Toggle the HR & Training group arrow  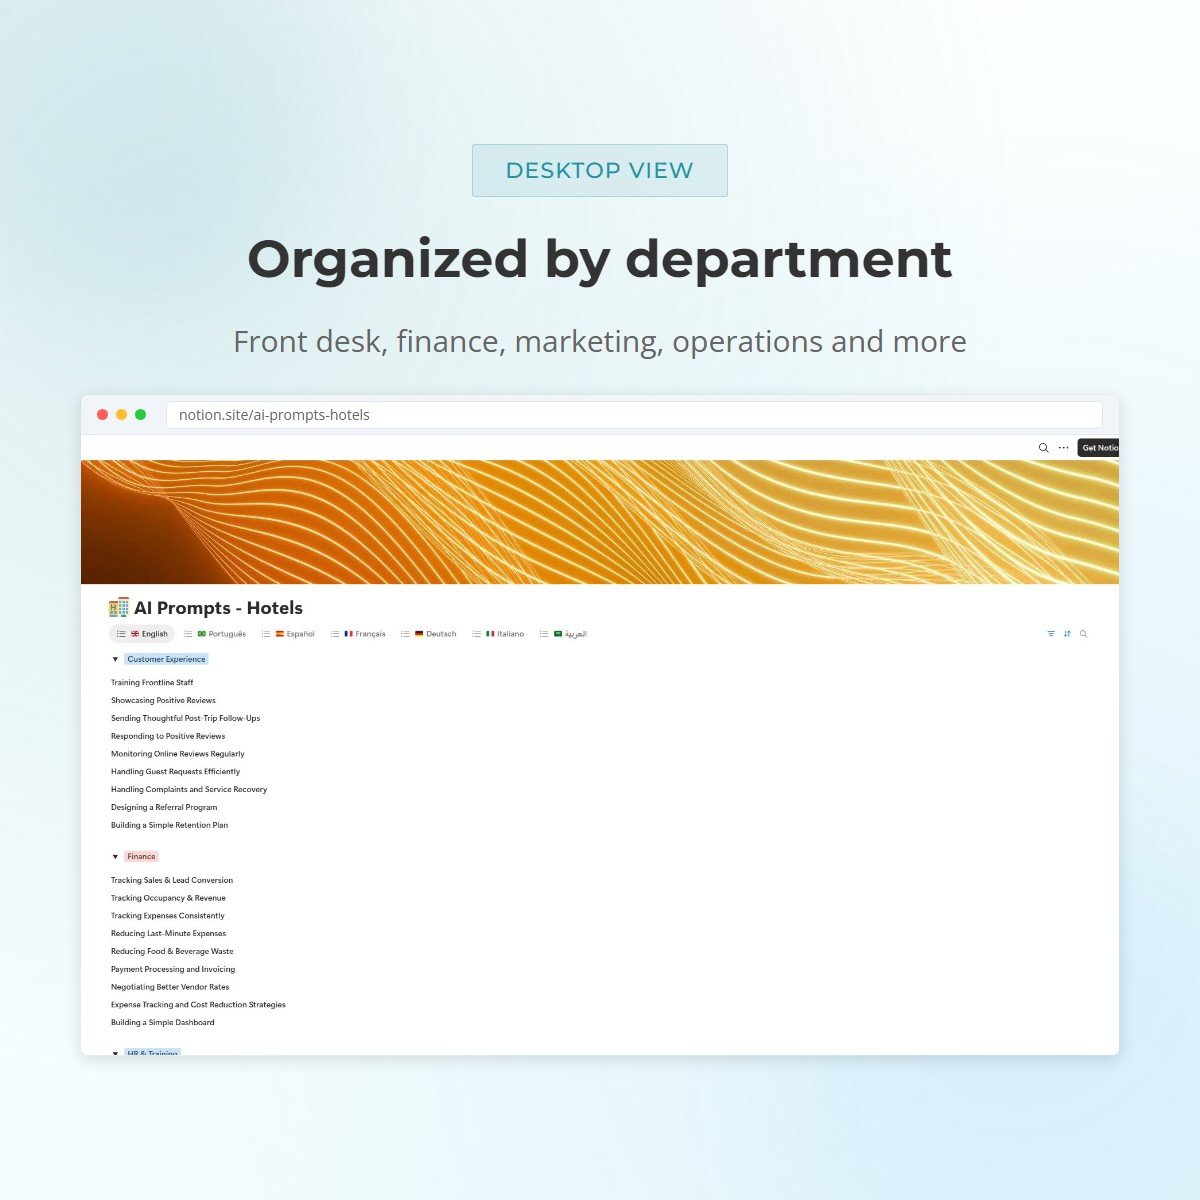click(x=115, y=1053)
